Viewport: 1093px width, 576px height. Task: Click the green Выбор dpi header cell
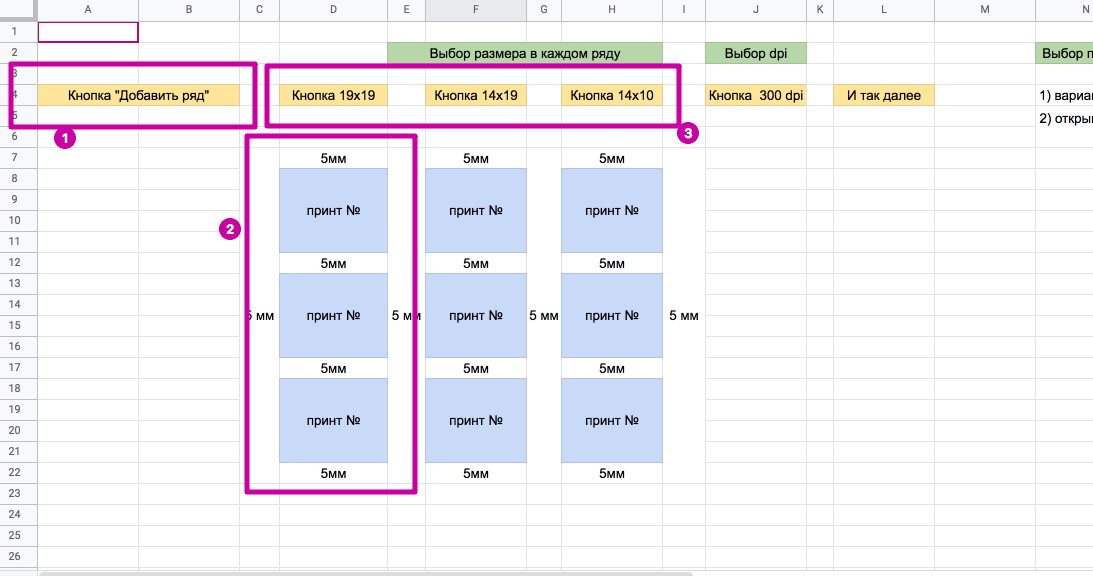click(755, 53)
